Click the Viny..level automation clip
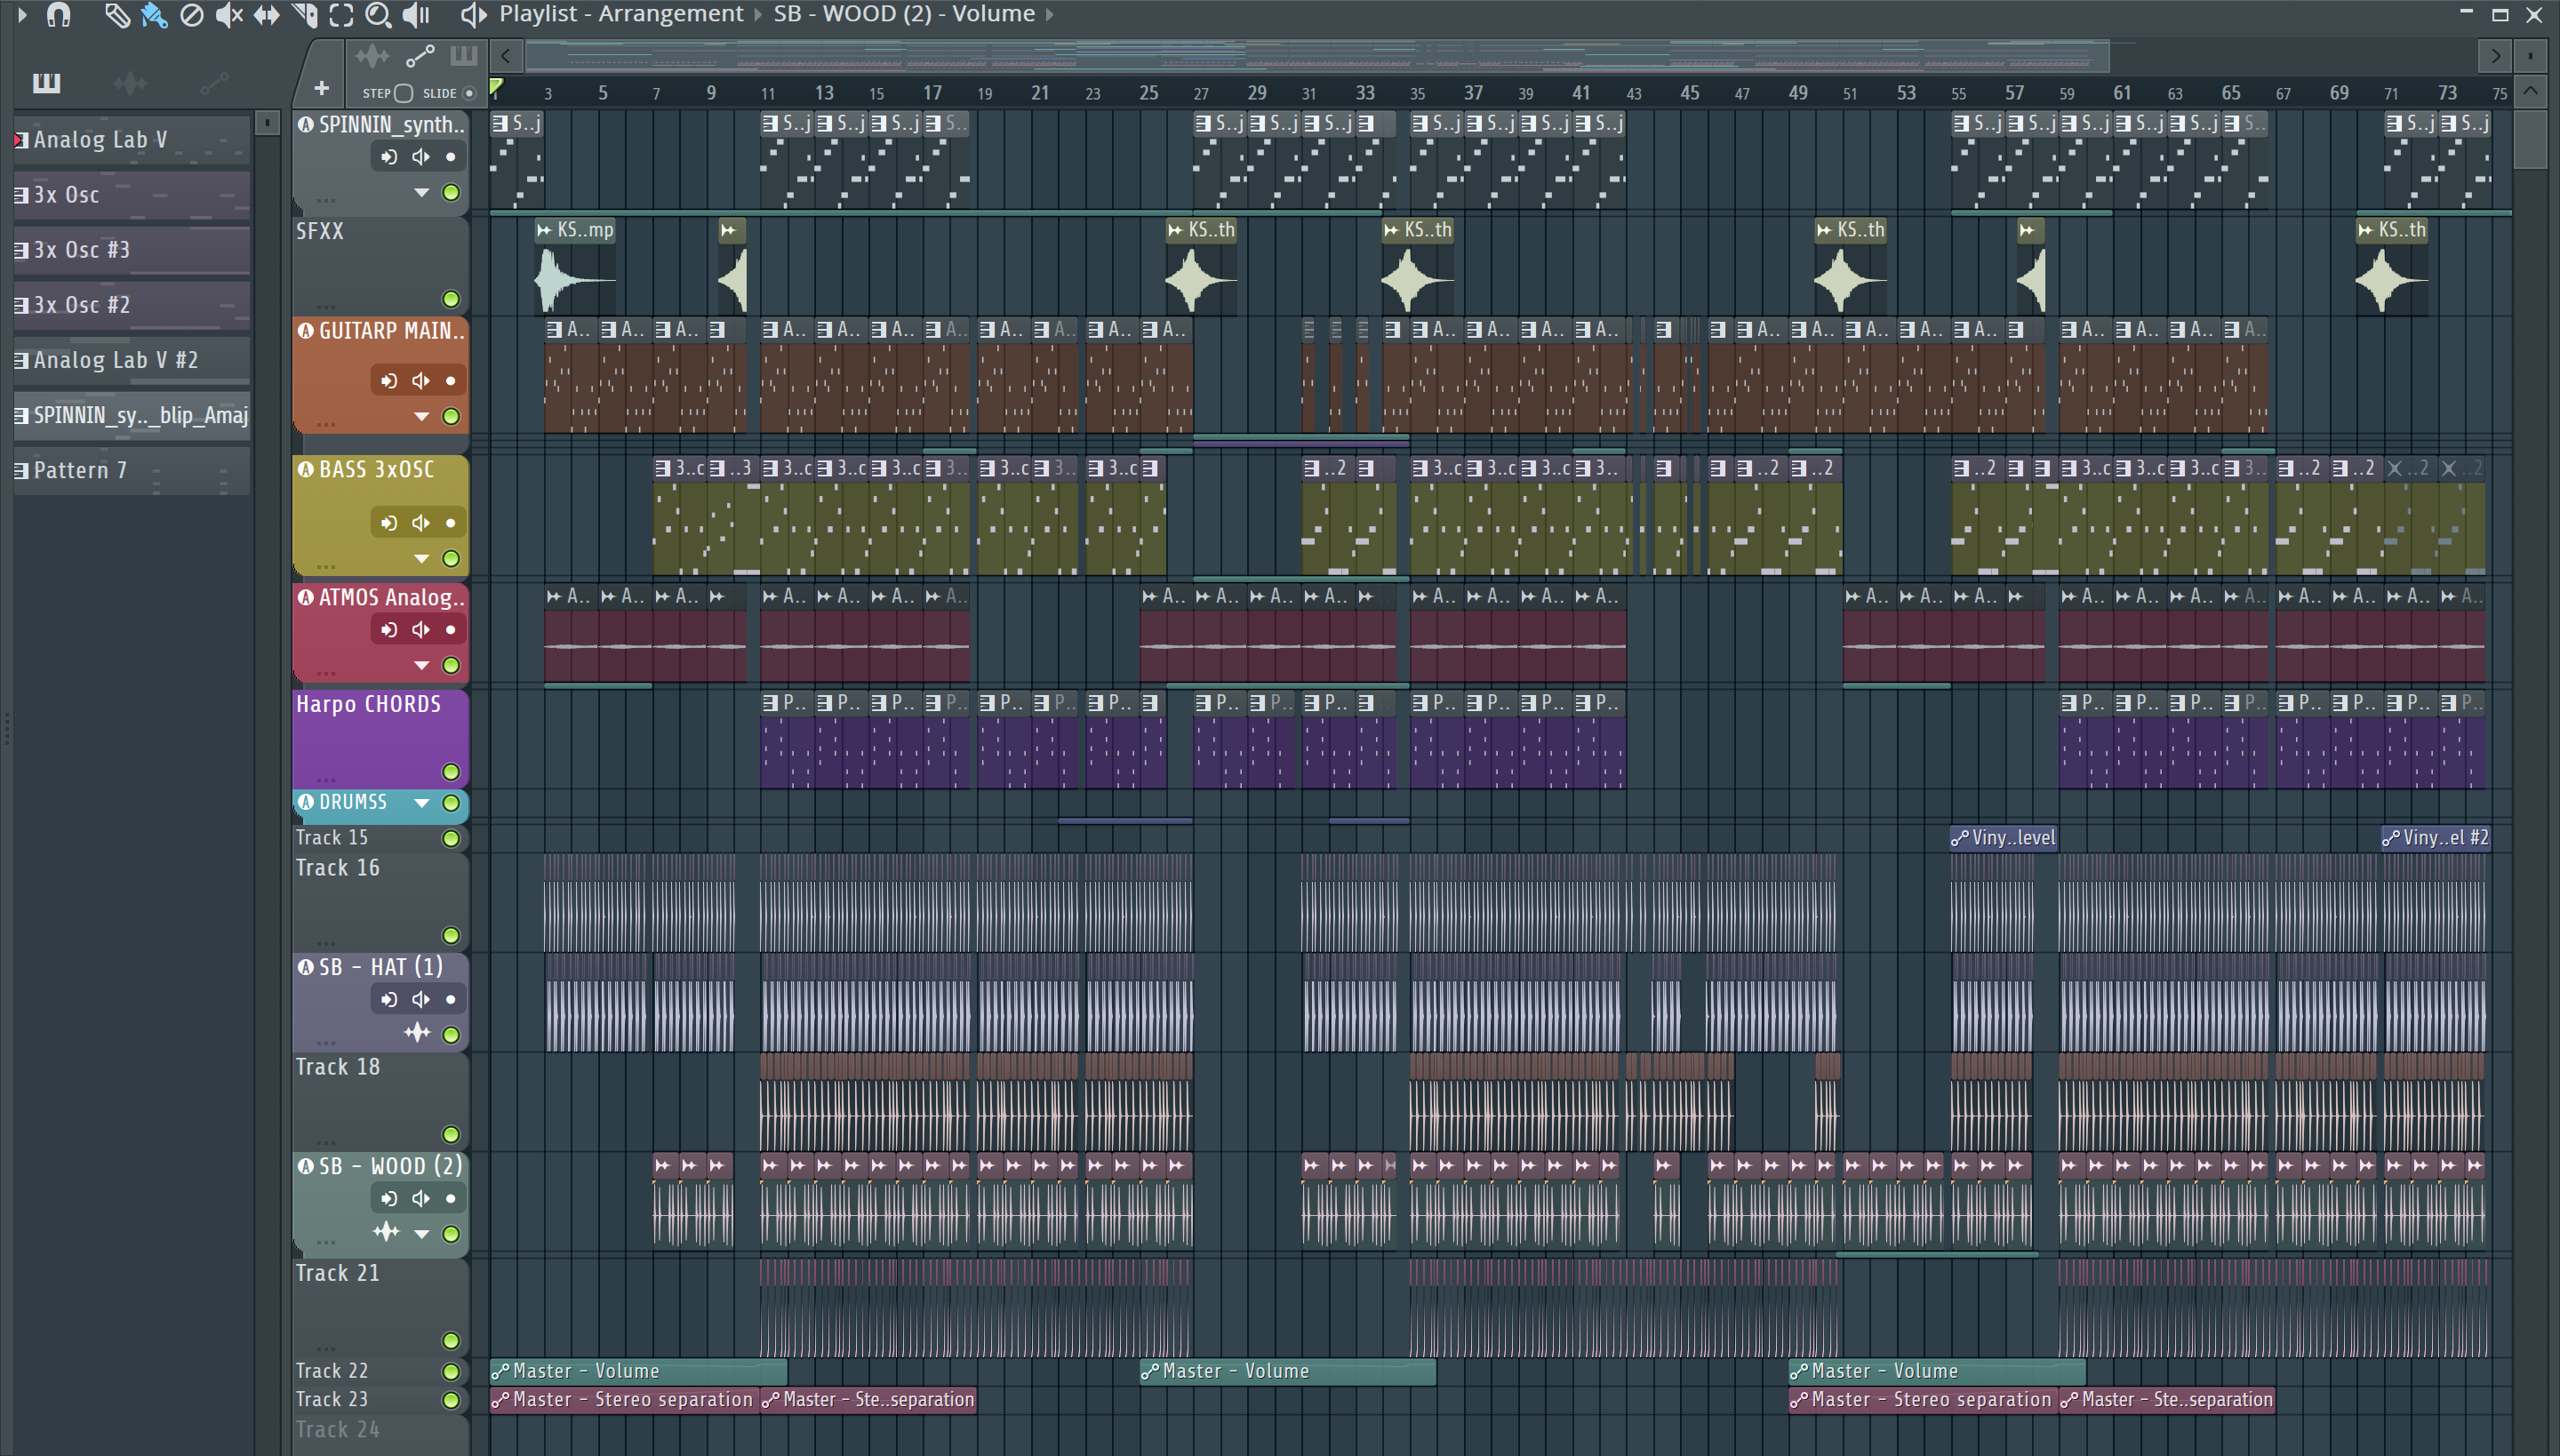This screenshot has height=1456, width=2560. pos(2002,838)
